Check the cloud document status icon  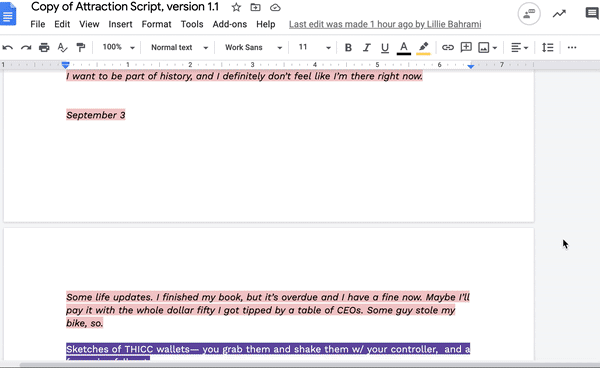pyautogui.click(x=275, y=7)
